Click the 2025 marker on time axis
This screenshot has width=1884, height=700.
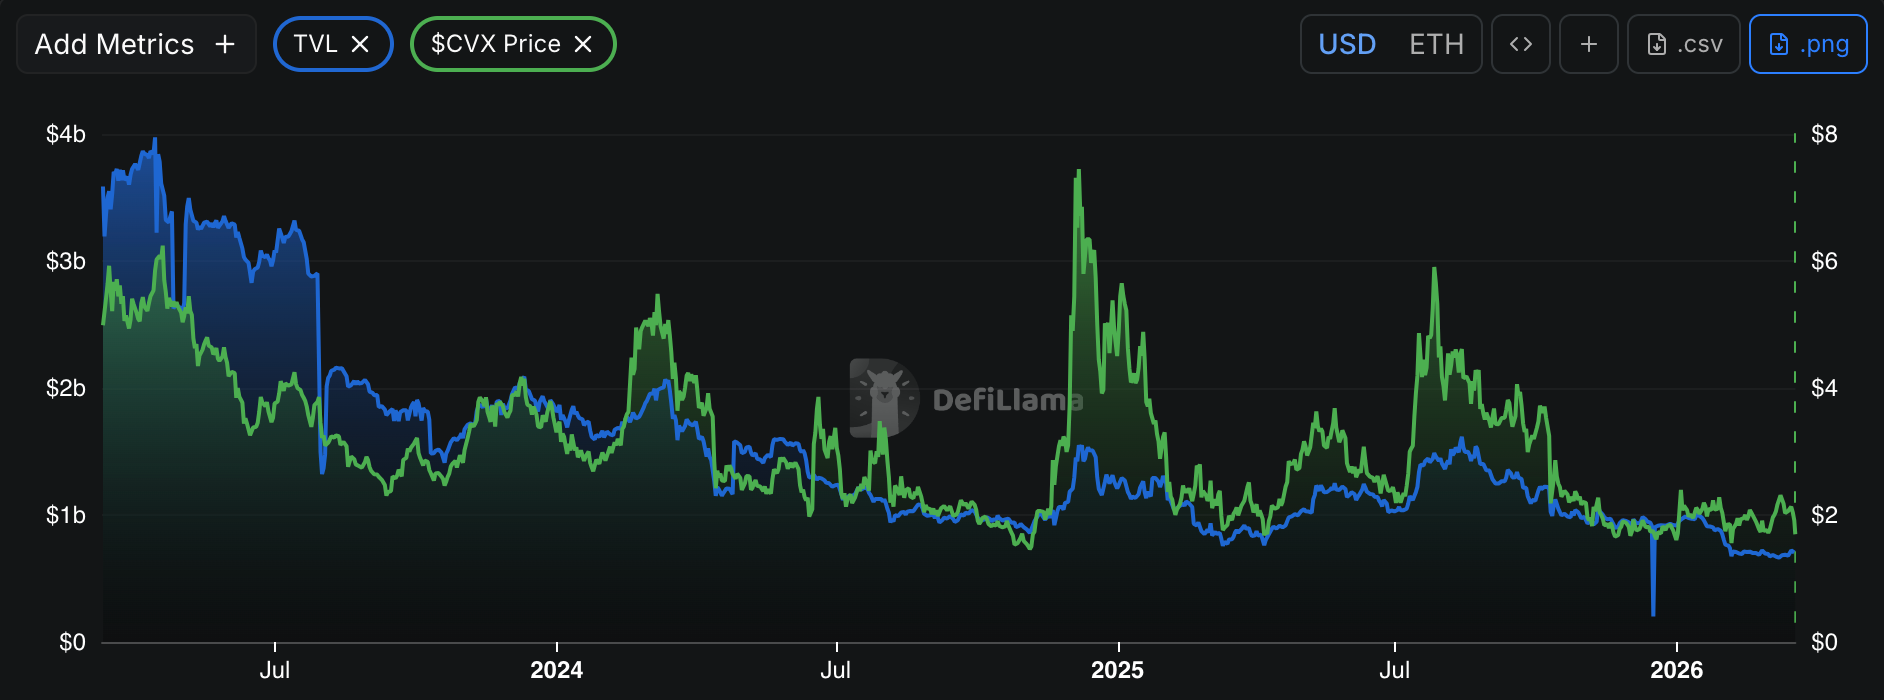pyautogui.click(x=1117, y=669)
